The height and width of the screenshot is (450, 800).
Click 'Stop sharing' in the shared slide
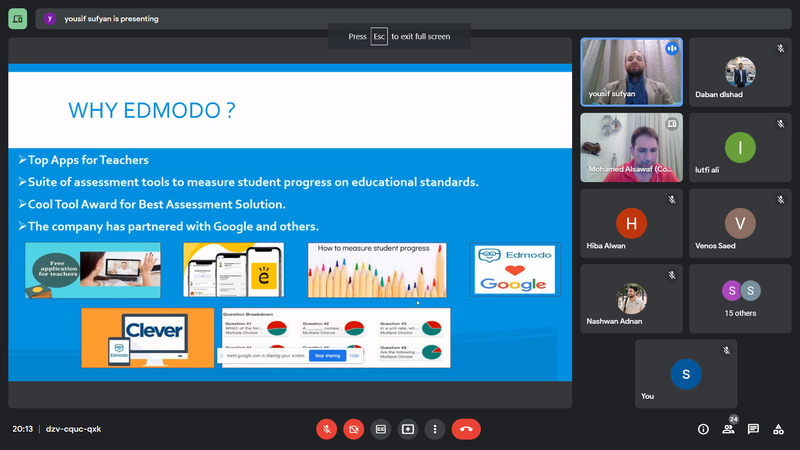click(x=327, y=356)
